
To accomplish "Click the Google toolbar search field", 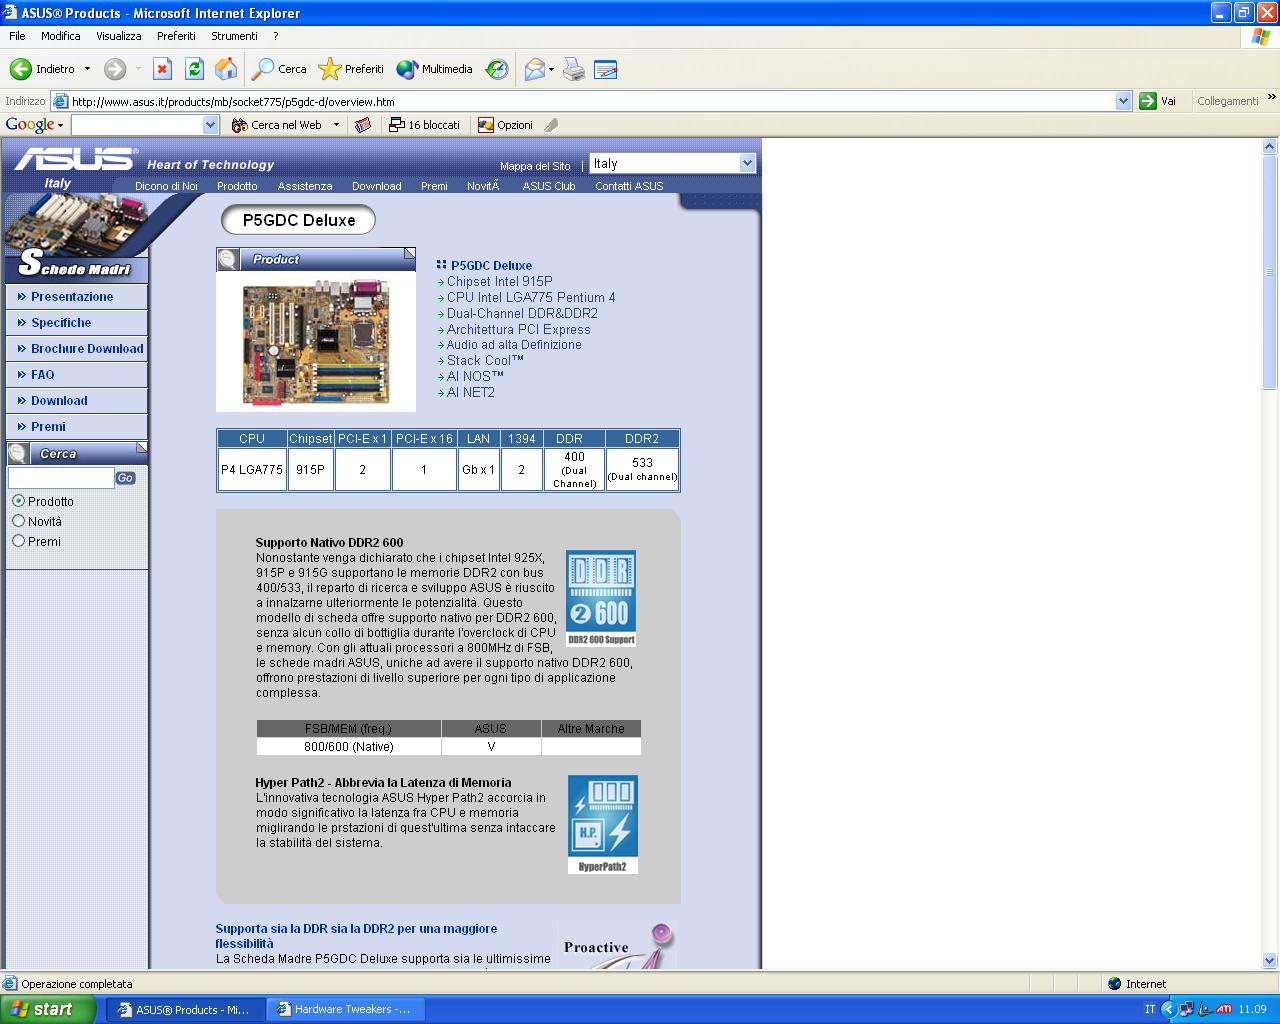I will (137, 125).
